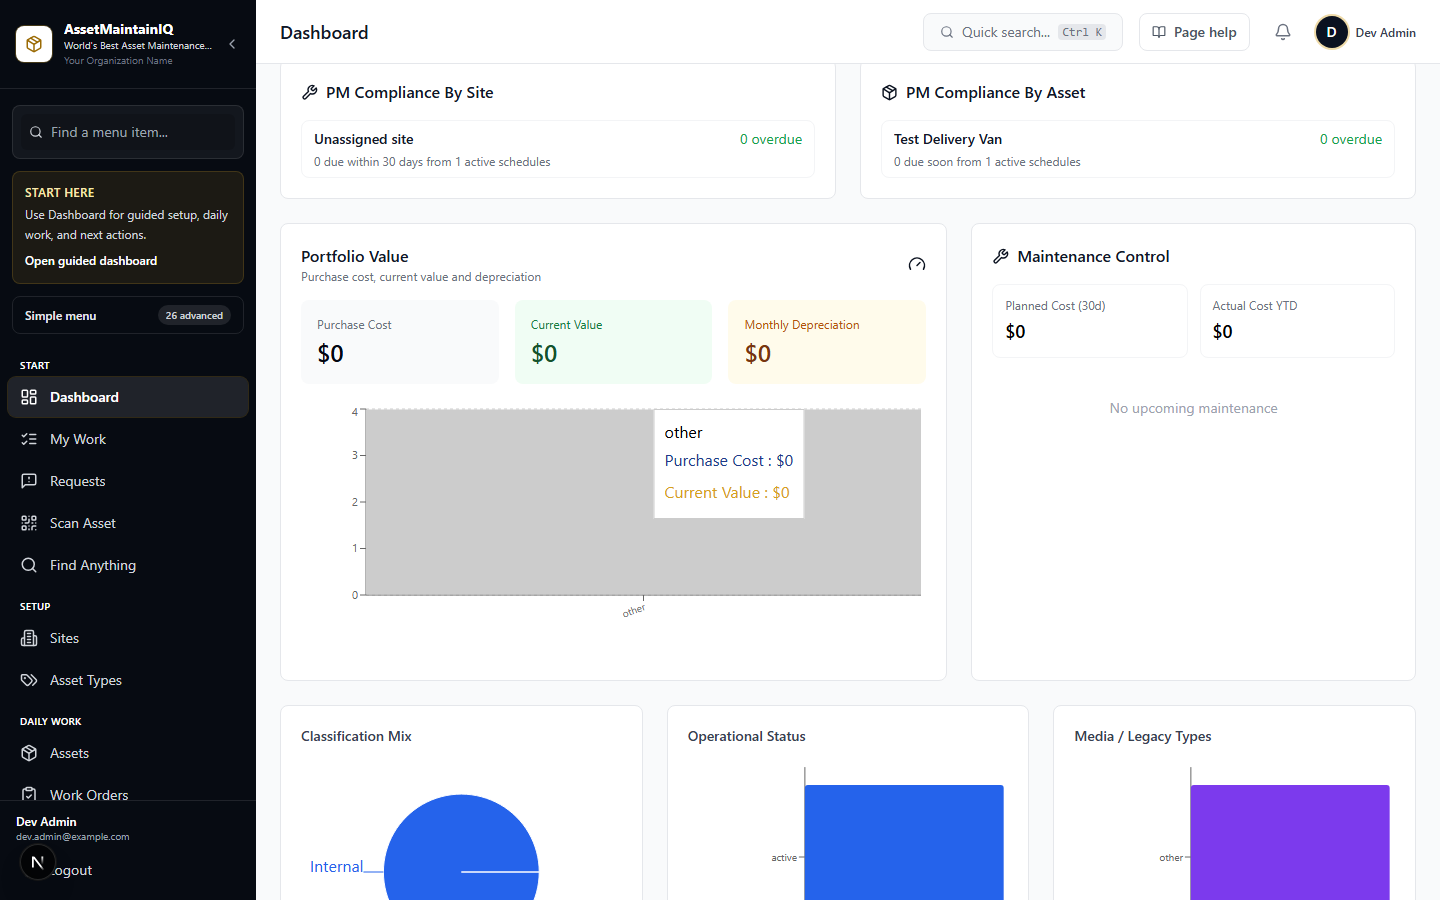Click the Dev Admin name in sidebar footer
The width and height of the screenshot is (1440, 900).
(x=46, y=822)
